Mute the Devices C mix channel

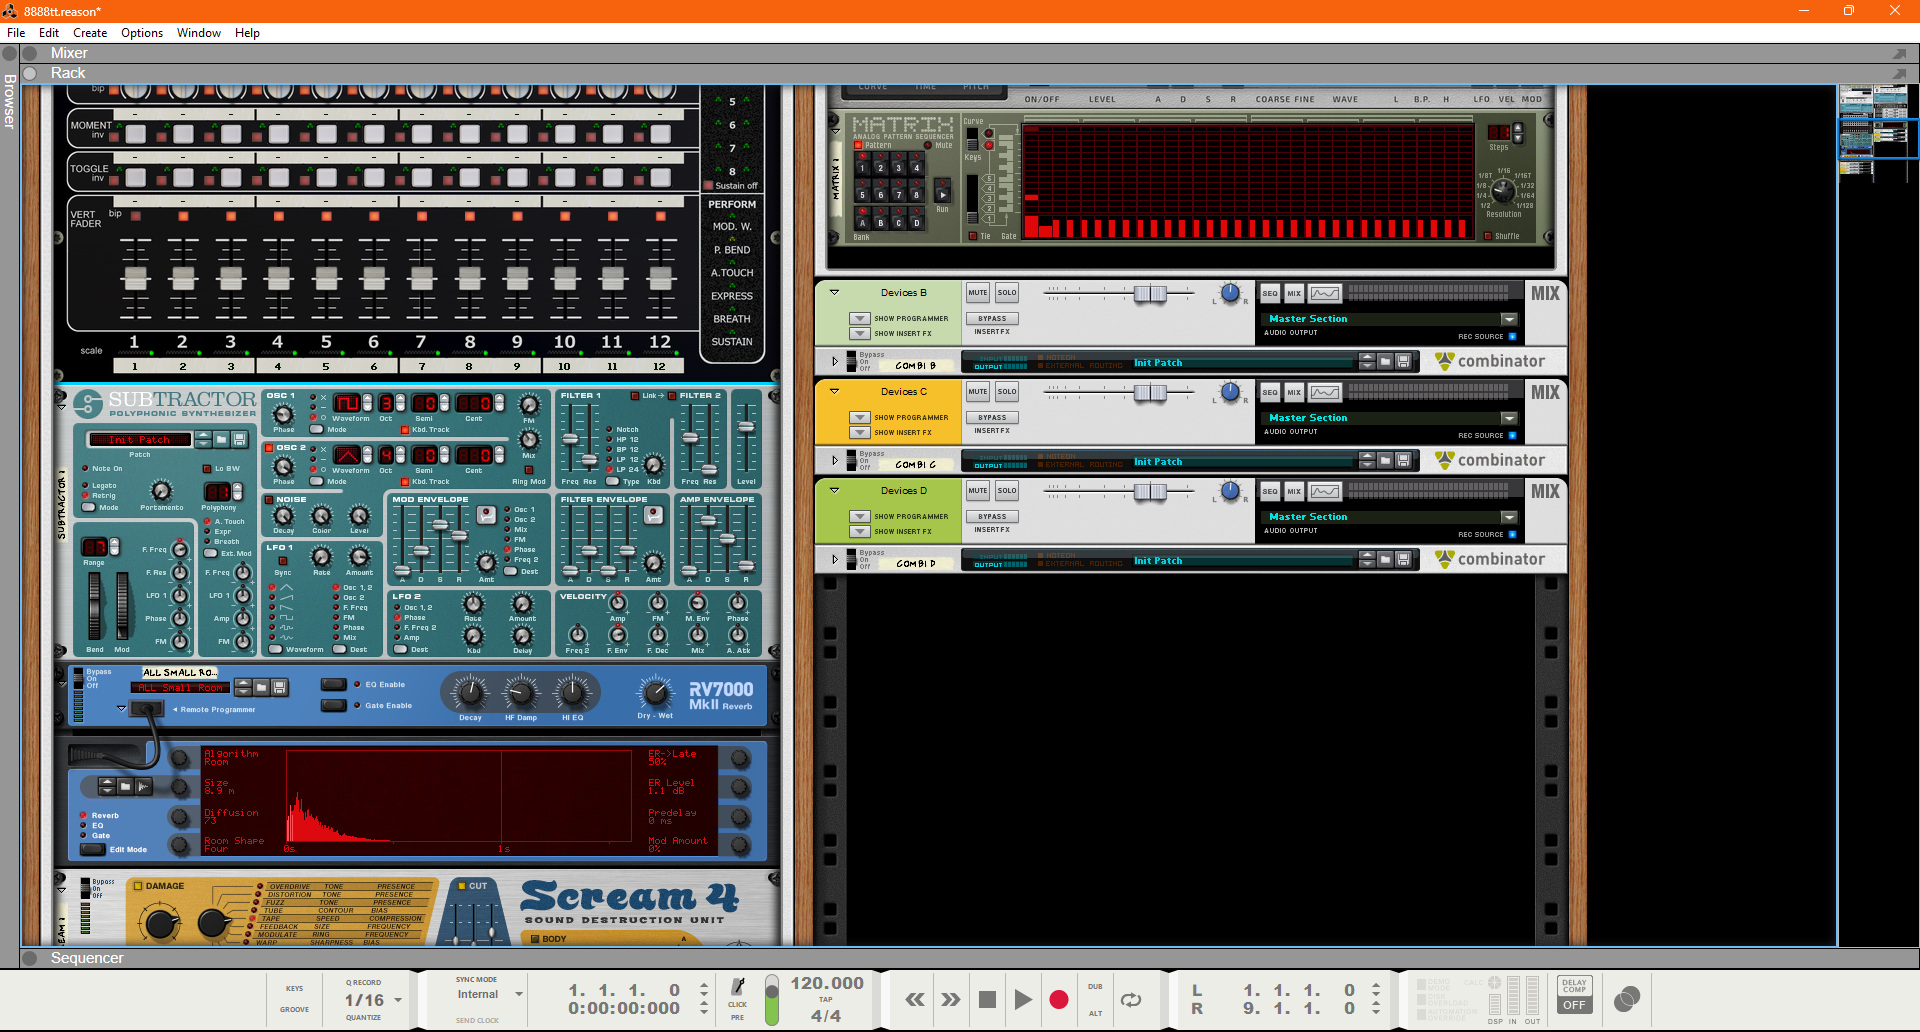point(977,392)
